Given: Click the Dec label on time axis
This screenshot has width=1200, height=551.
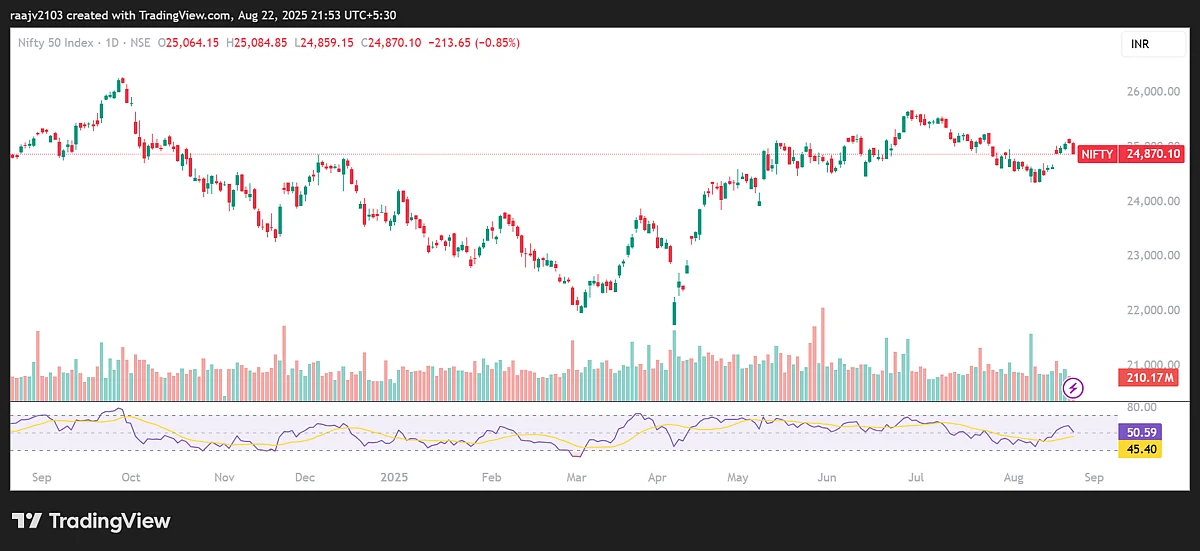Looking at the screenshot, I should click(307, 479).
